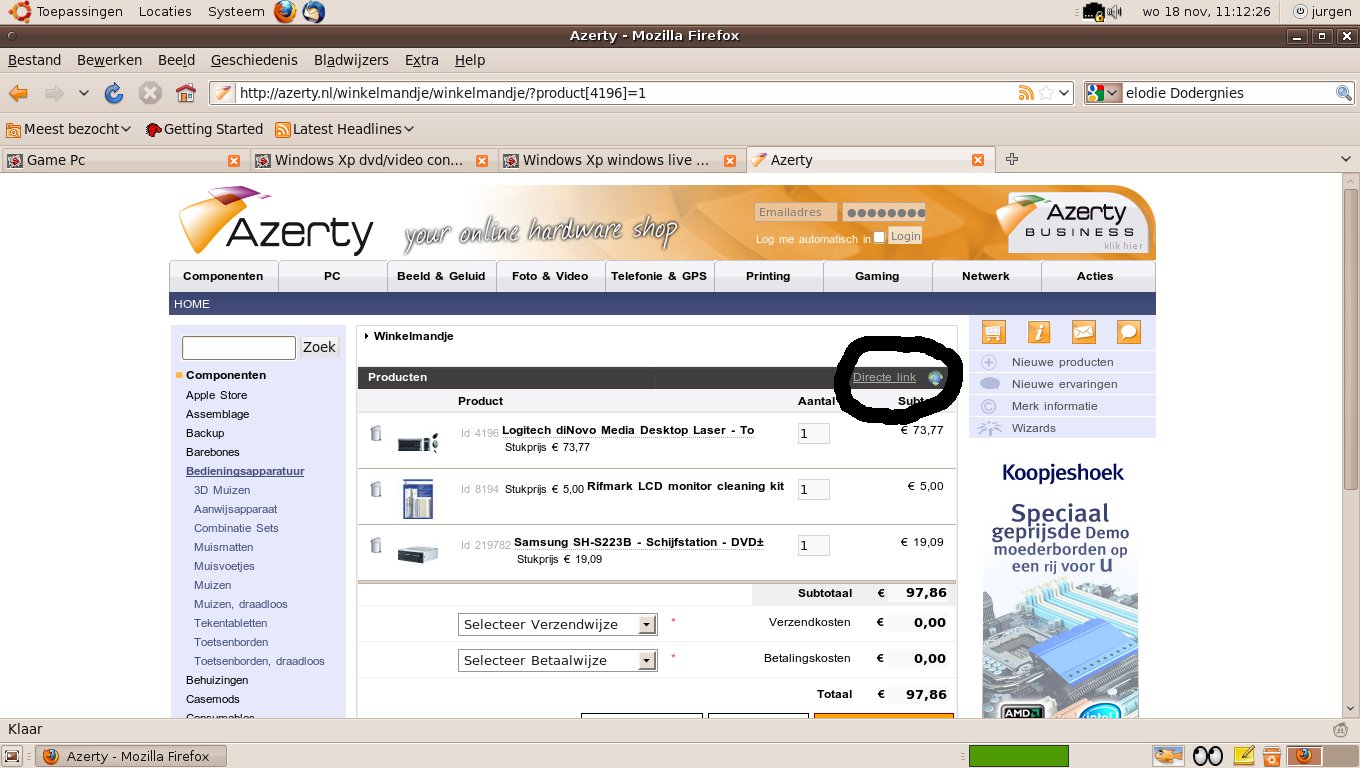Click the Getting Started bookmark
The height and width of the screenshot is (768, 1360).
click(204, 129)
